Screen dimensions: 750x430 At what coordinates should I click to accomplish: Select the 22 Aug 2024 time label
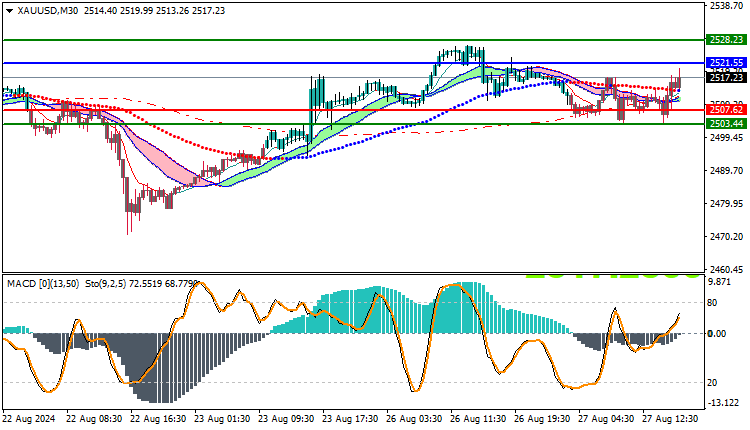29,419
